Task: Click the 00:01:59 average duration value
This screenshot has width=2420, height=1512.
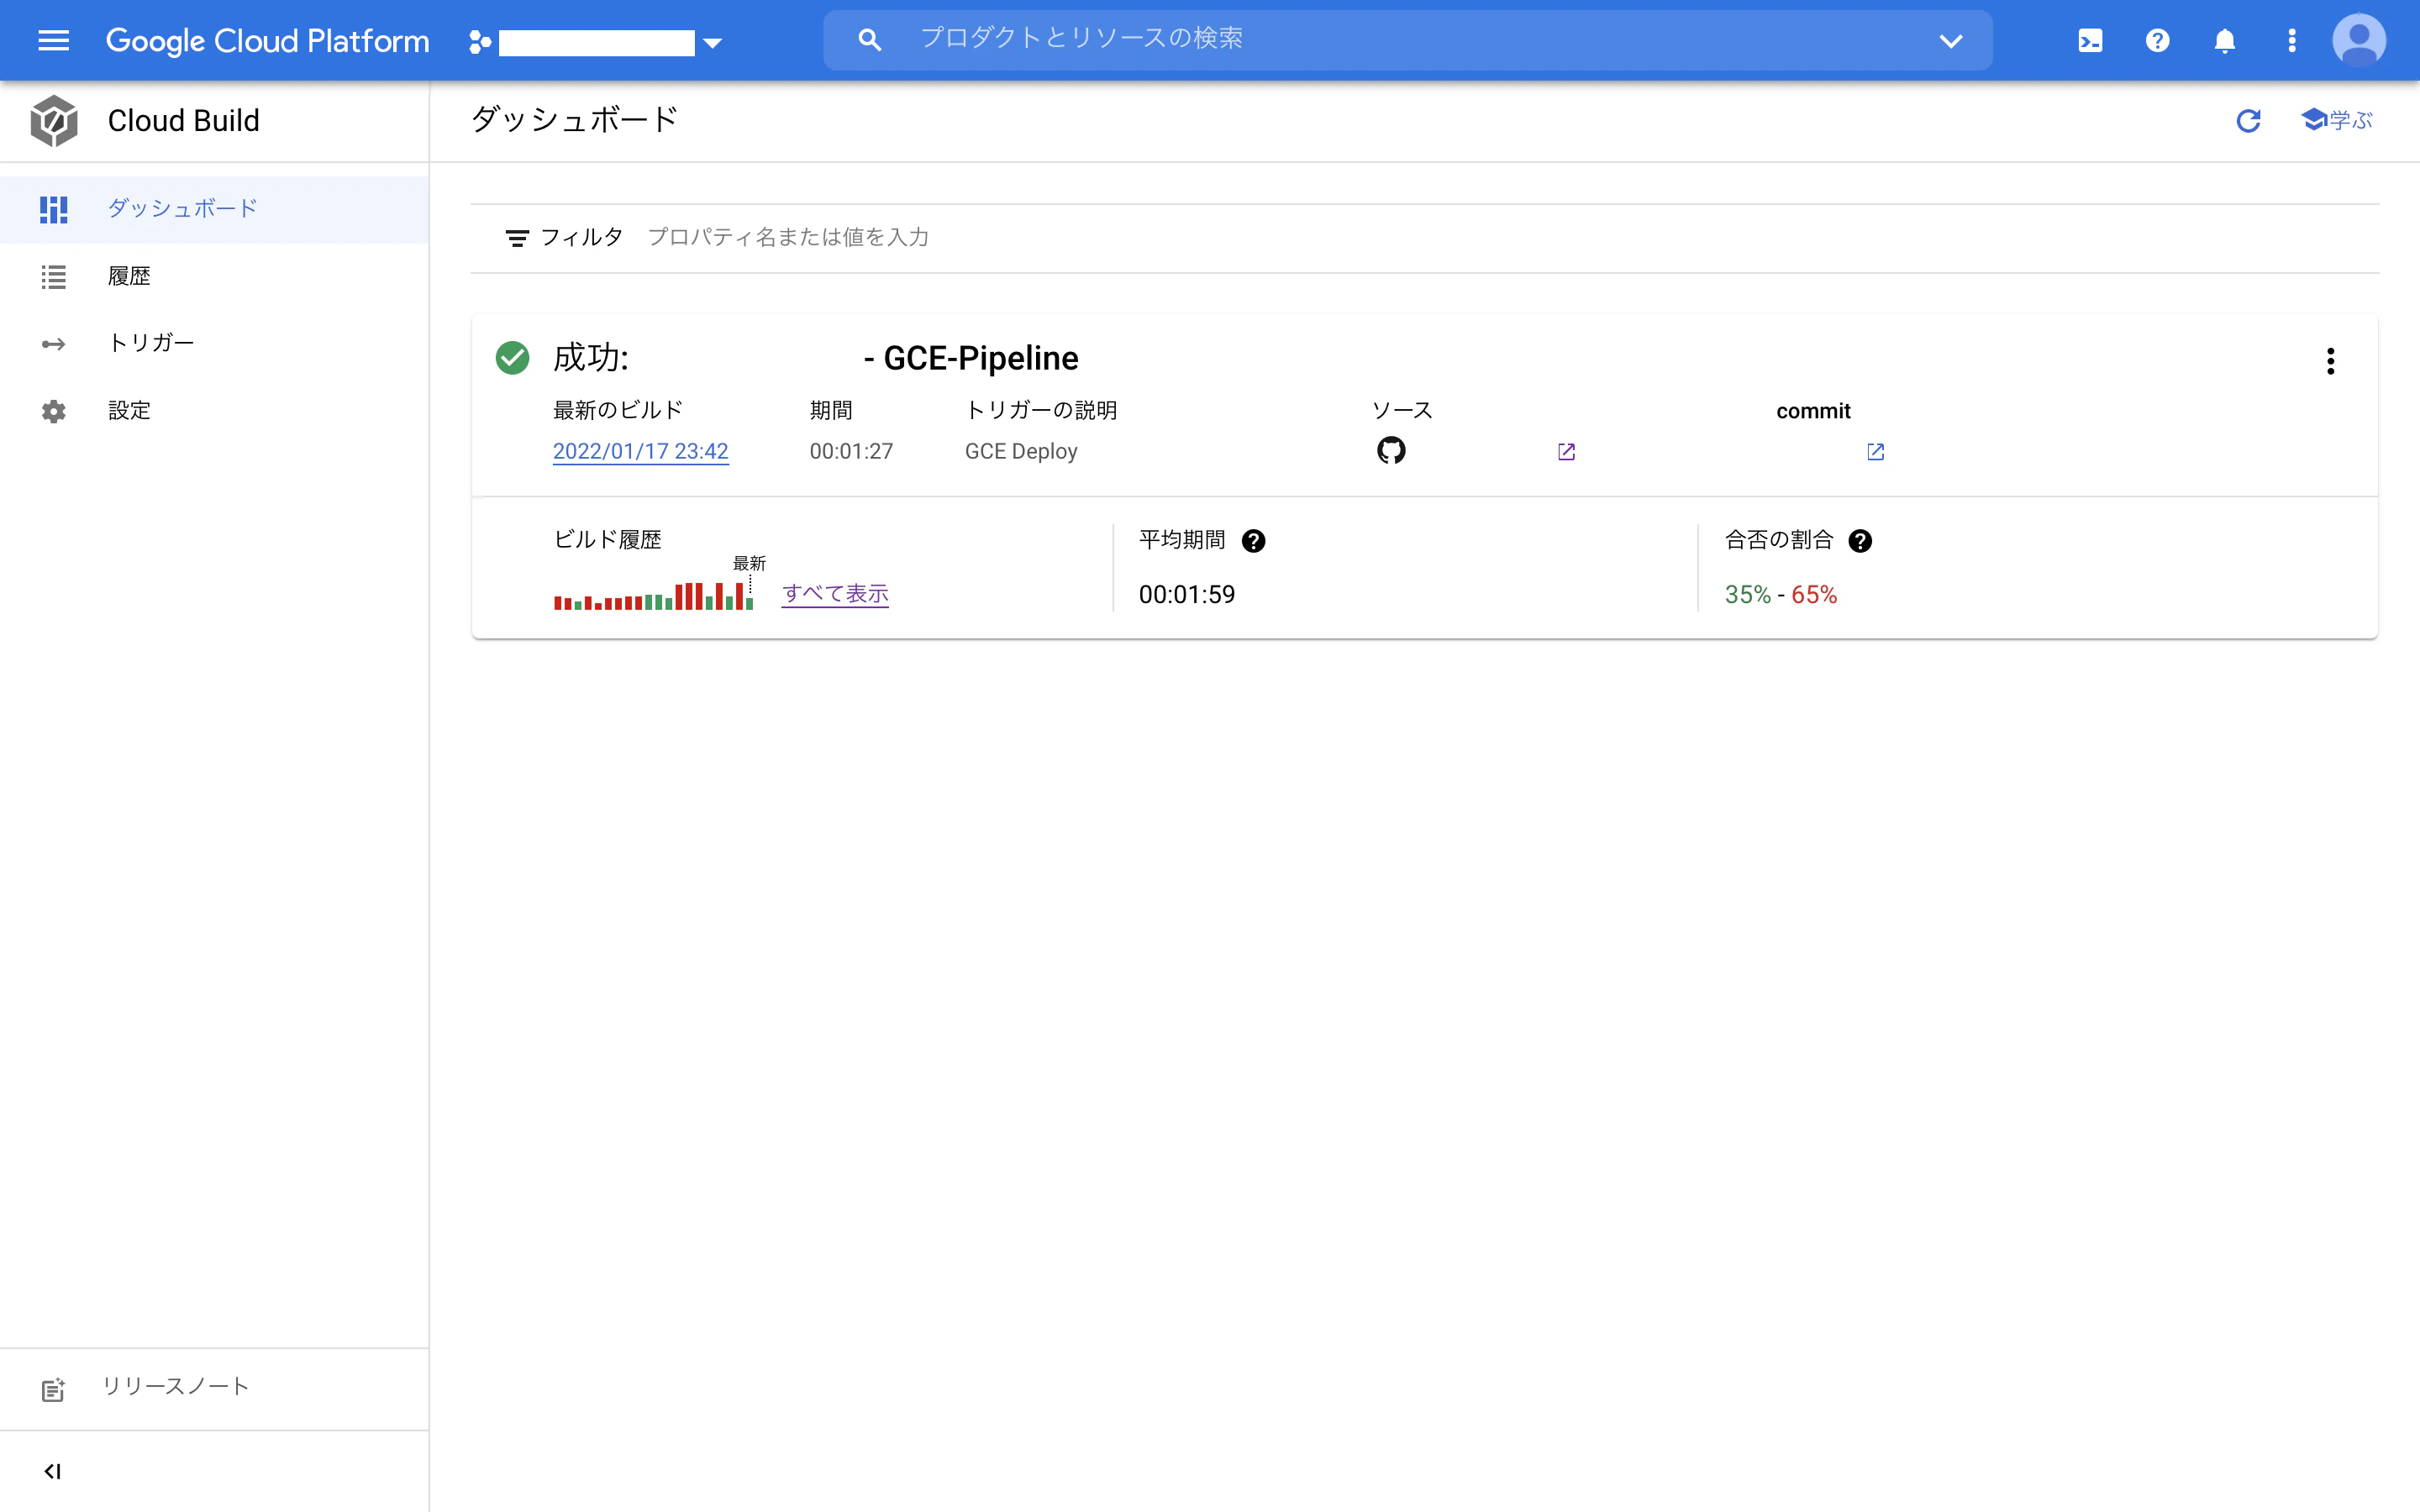Action: point(1187,595)
